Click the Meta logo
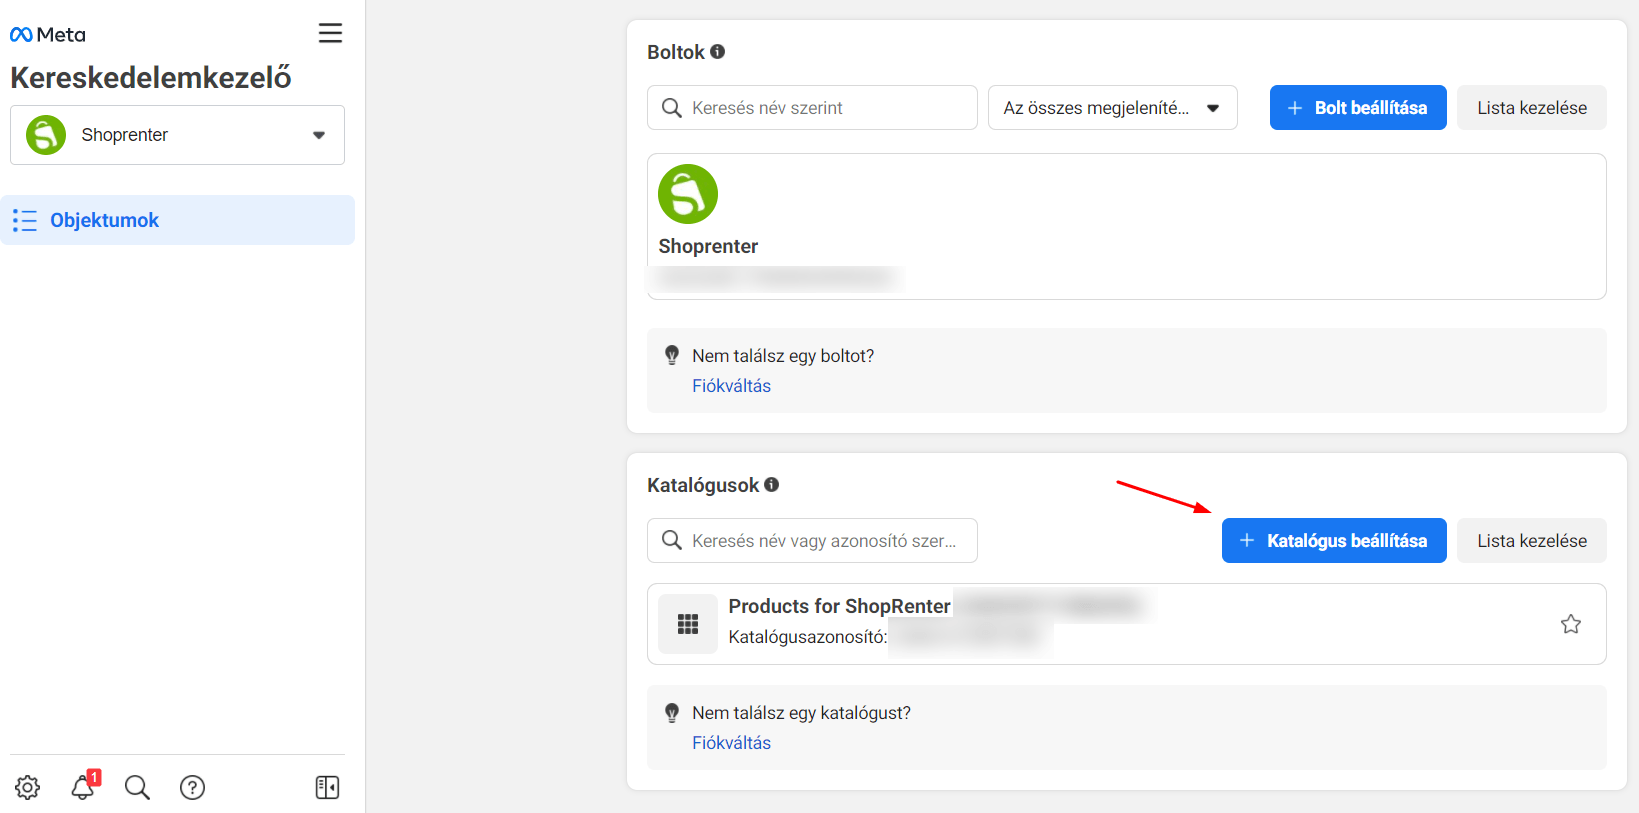Screen dimensions: 1639x813 tap(48, 35)
